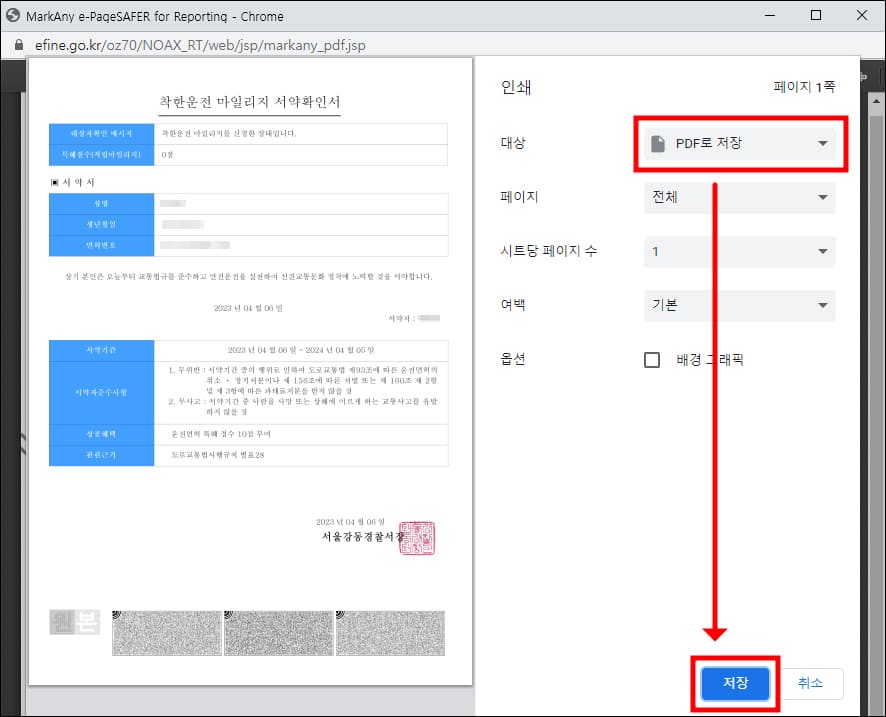
Task: Expand the 페이지 pages dropdown showing 전체
Action: point(739,198)
